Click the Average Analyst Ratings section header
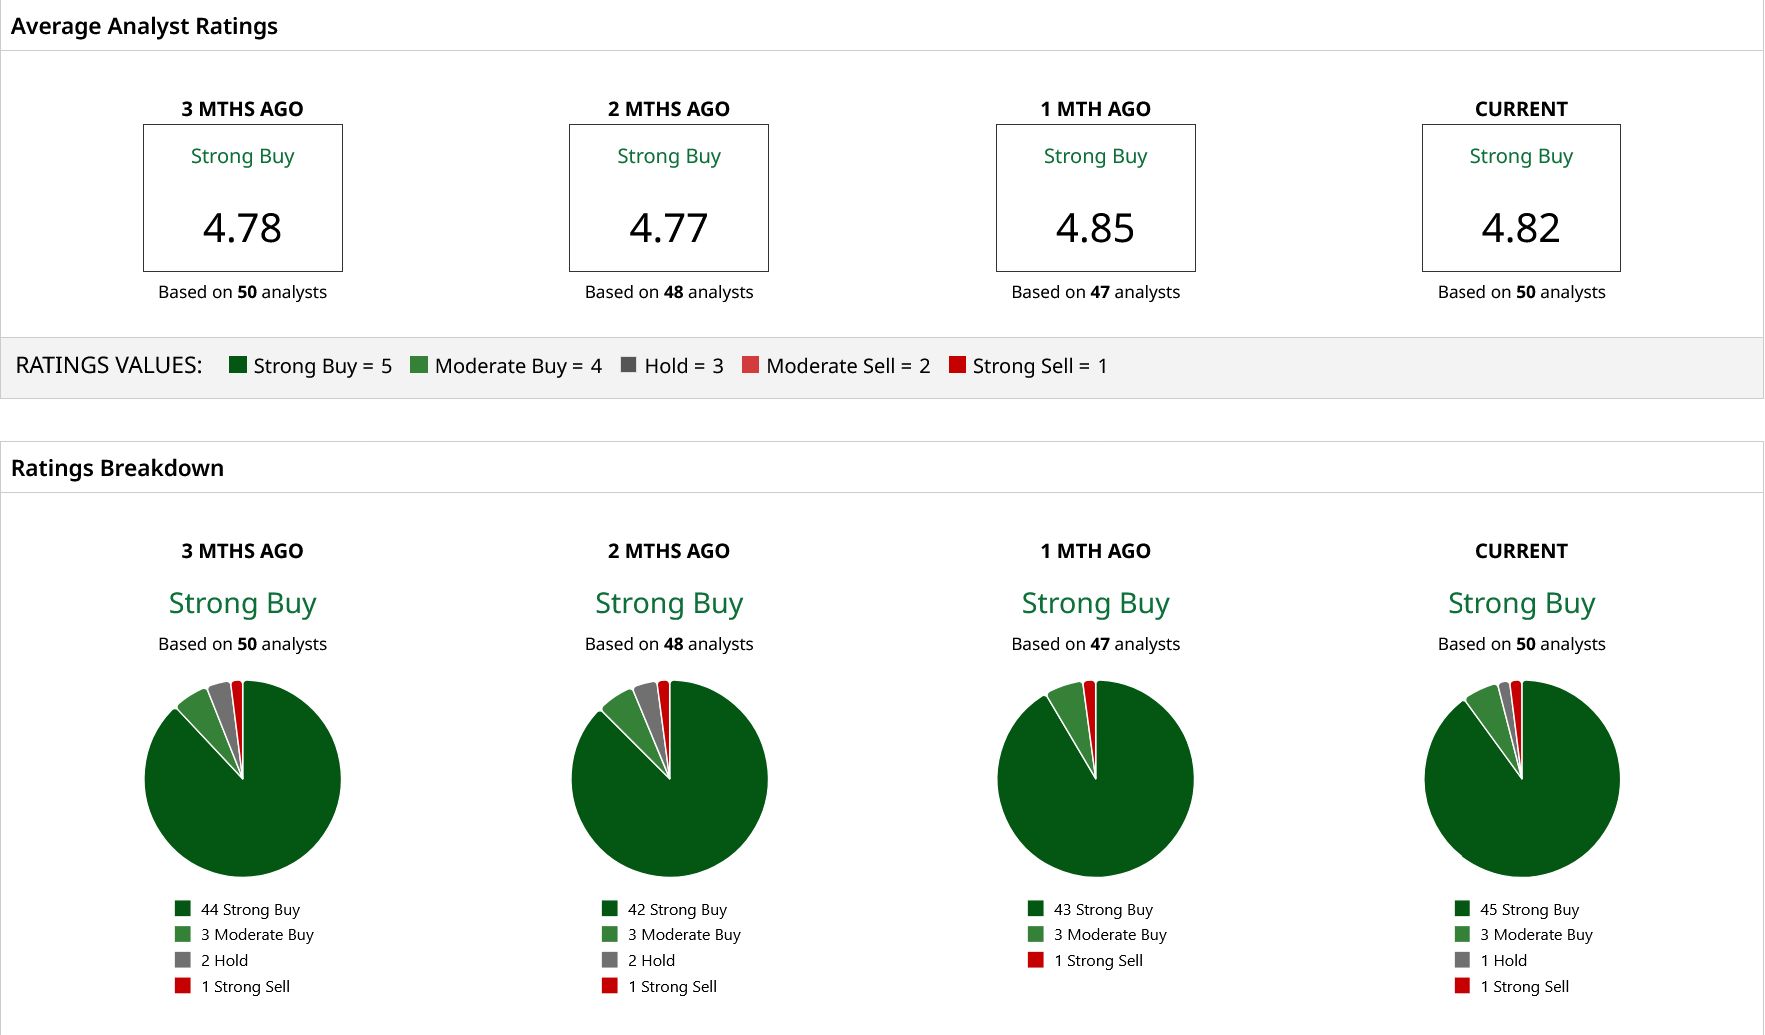The height and width of the screenshot is (1035, 1765). [x=144, y=26]
